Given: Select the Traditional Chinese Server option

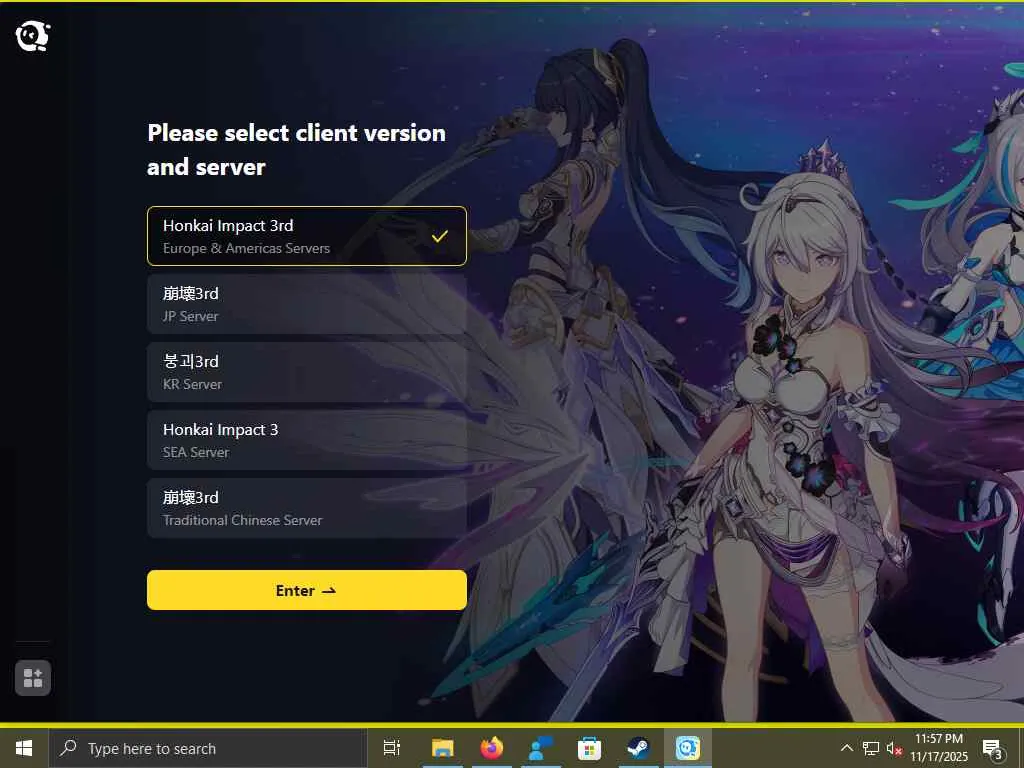Looking at the screenshot, I should click(307, 508).
